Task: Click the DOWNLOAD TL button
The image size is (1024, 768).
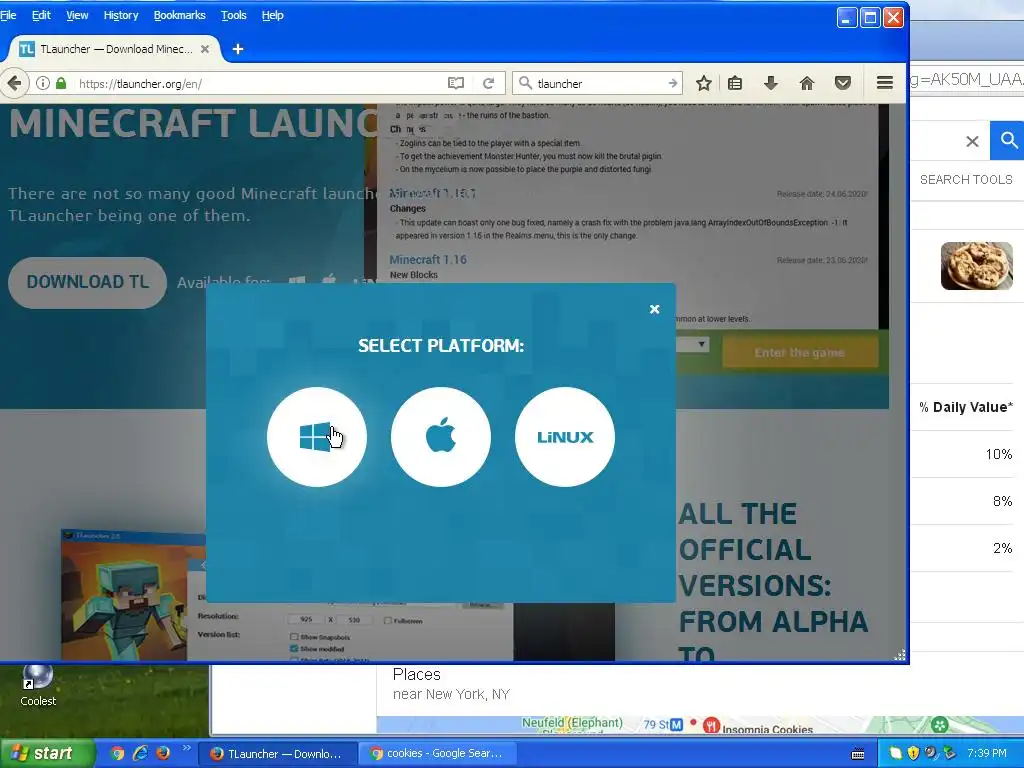Action: (88, 282)
